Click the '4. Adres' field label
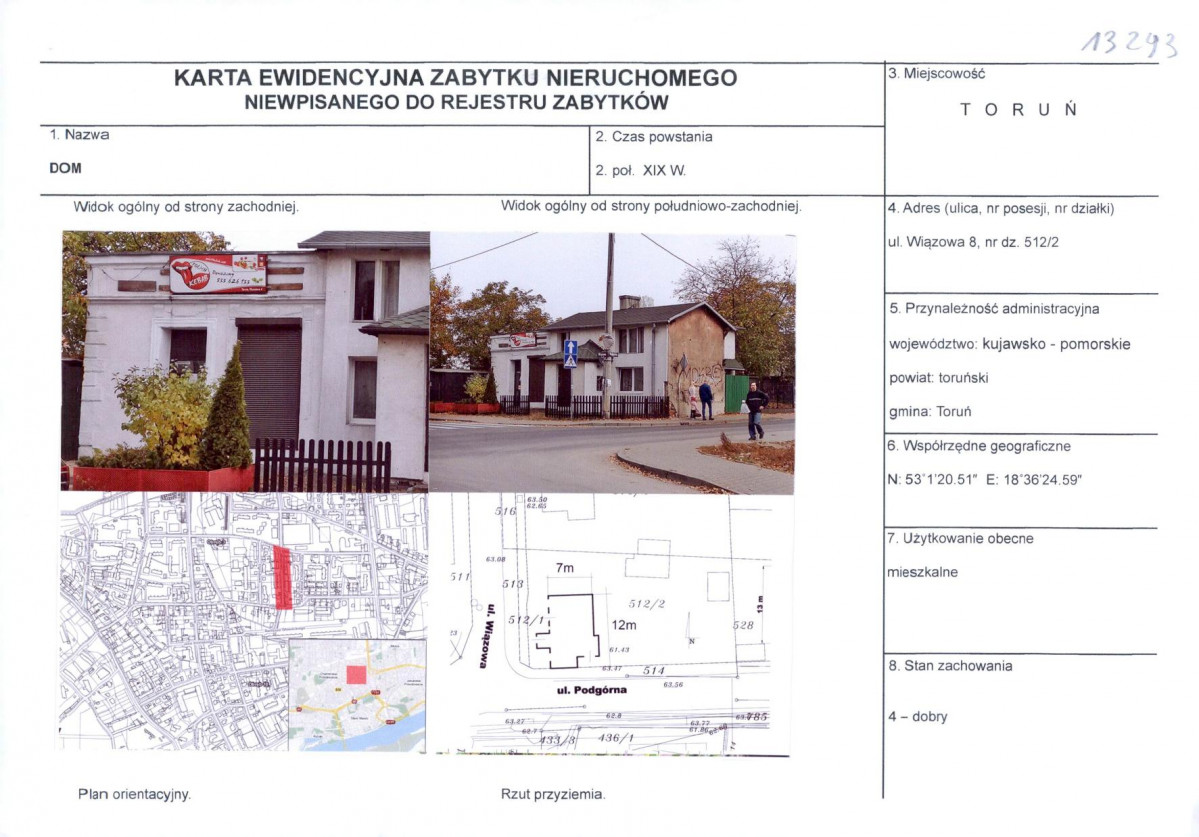 tap(1001, 208)
